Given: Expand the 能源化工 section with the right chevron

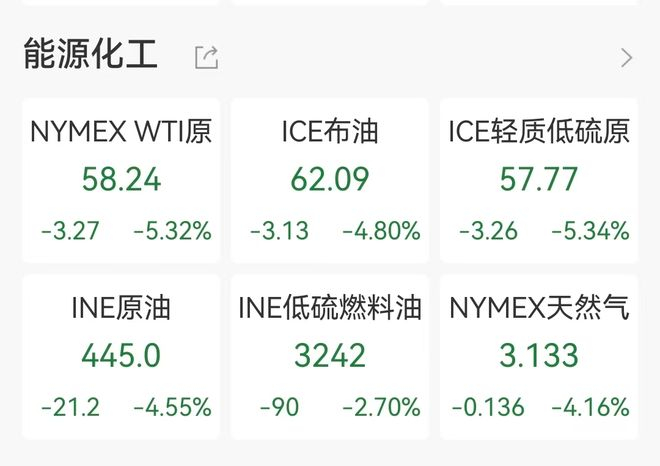Looking at the screenshot, I should [x=627, y=57].
